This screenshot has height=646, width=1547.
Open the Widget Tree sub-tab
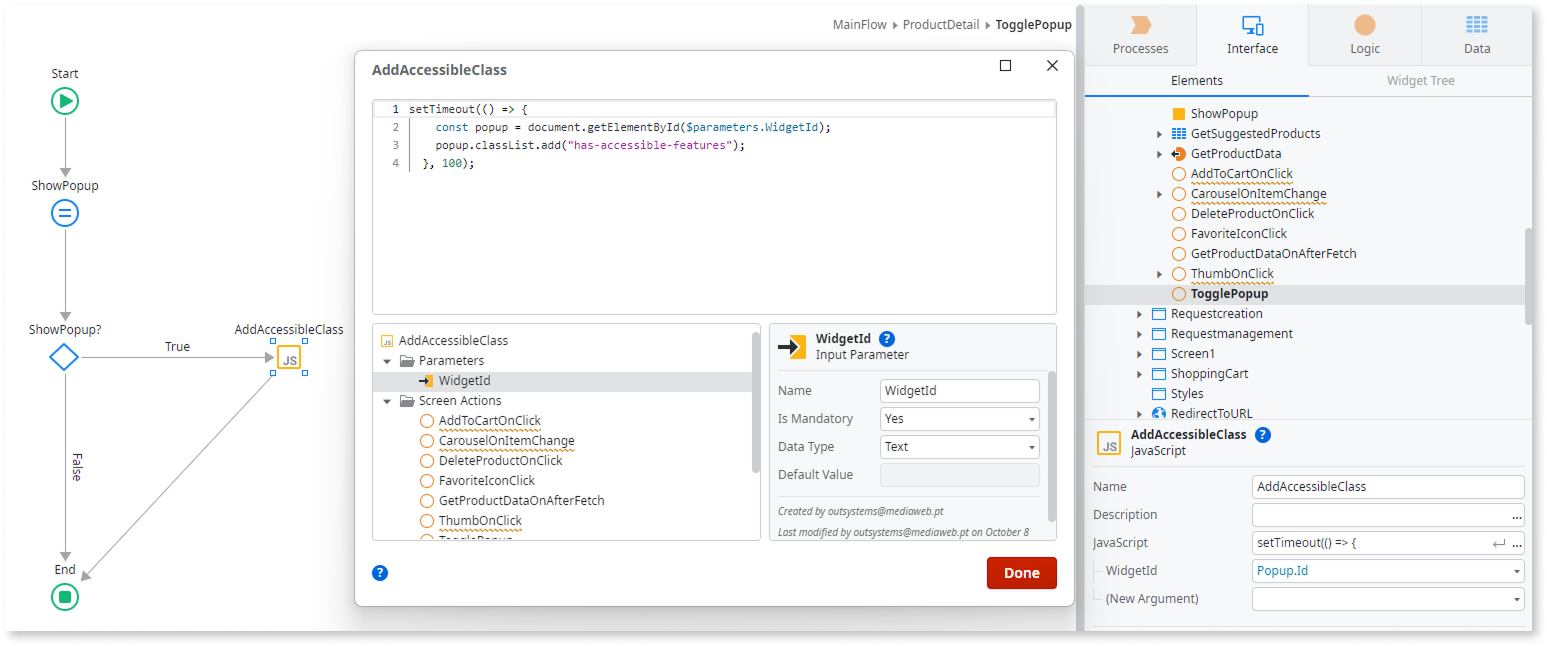pyautogui.click(x=1420, y=81)
